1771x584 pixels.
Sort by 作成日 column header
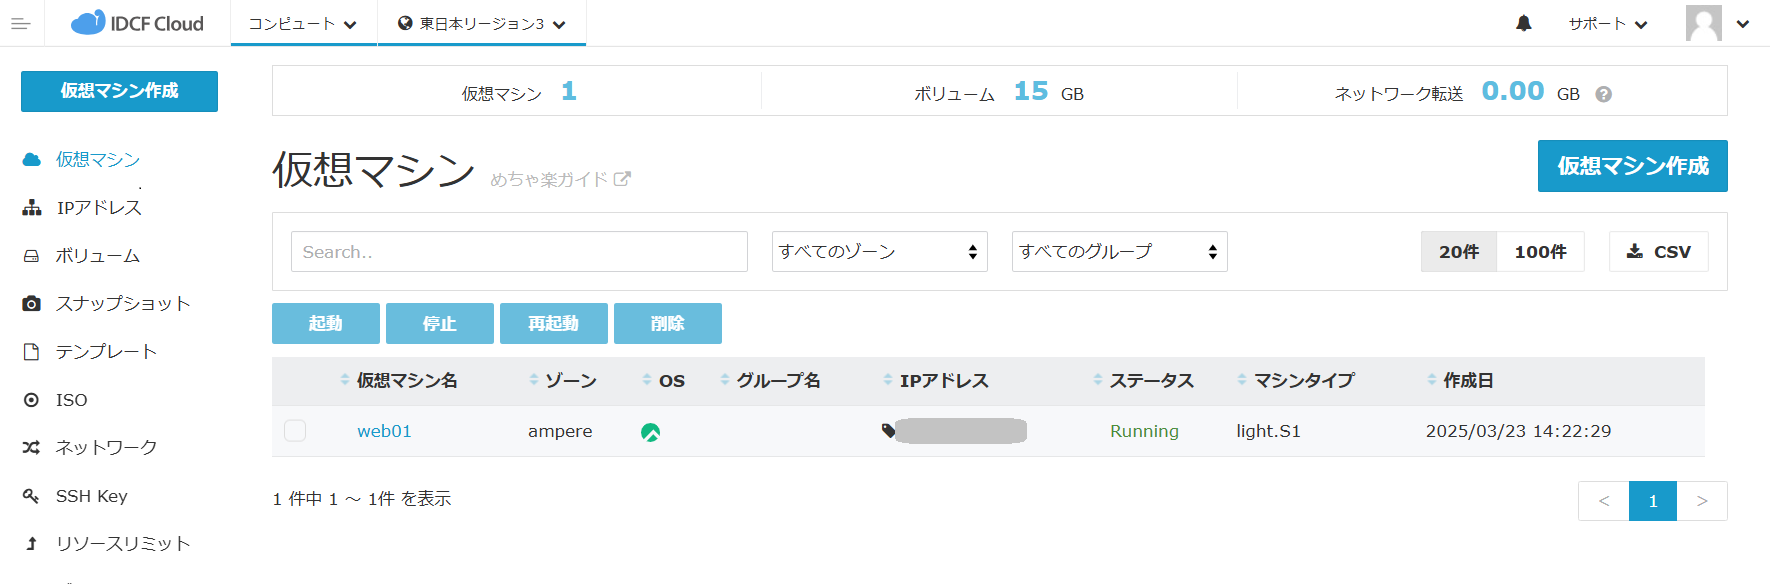pyautogui.click(x=1467, y=381)
